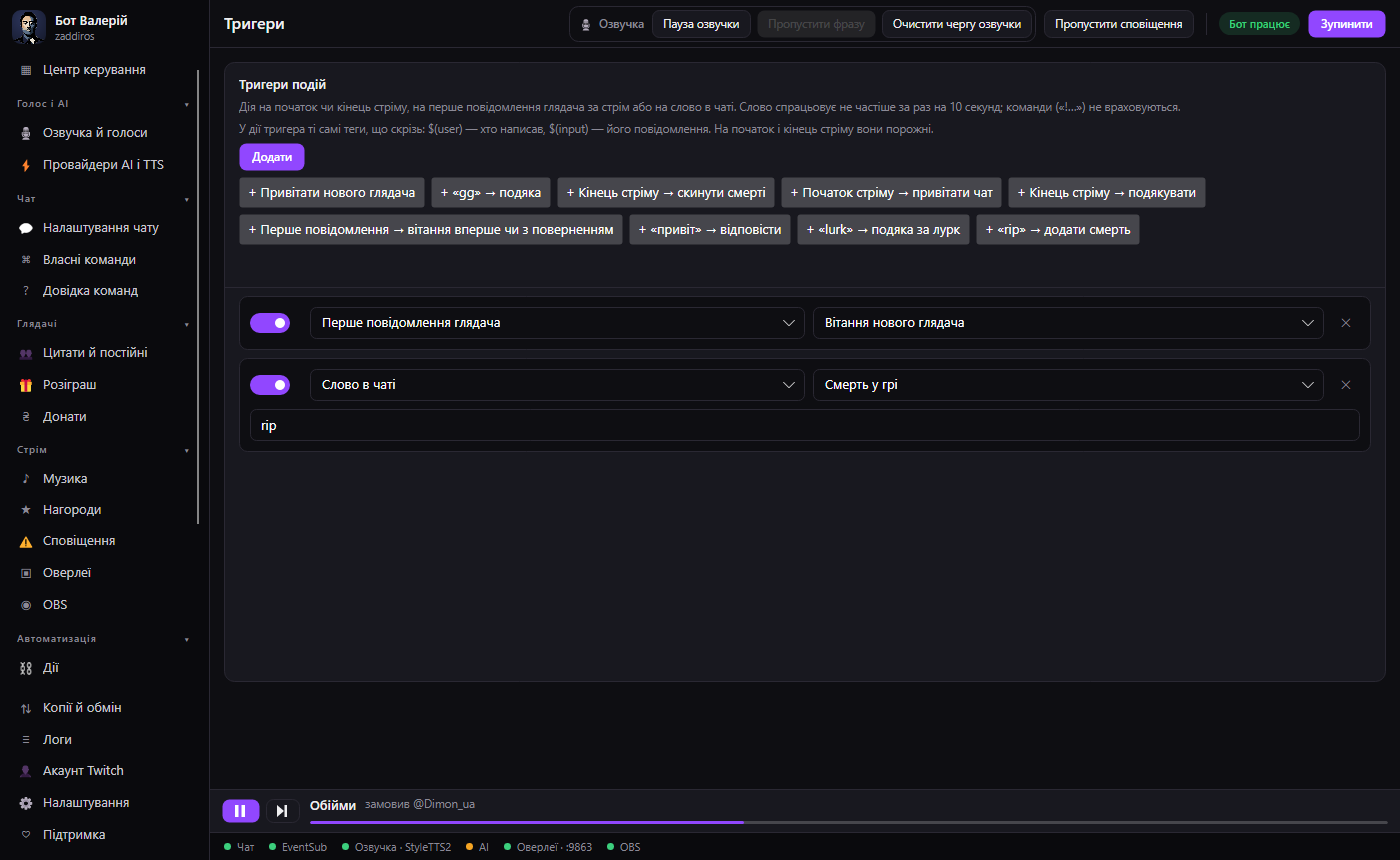1400x860 pixels.
Task: Open the Вітання нового глядача action dropdown
Action: (x=1068, y=323)
